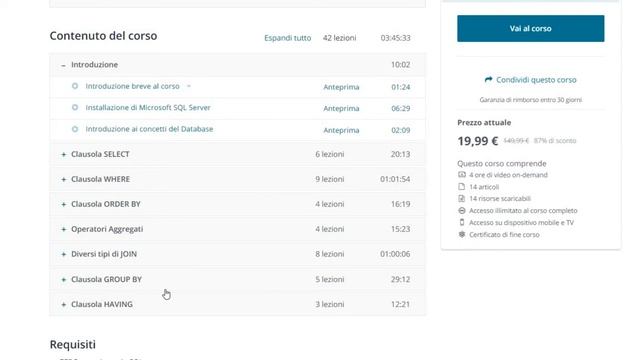
Task: Click the Contenuto del corso heading
Action: pyautogui.click(x=103, y=36)
